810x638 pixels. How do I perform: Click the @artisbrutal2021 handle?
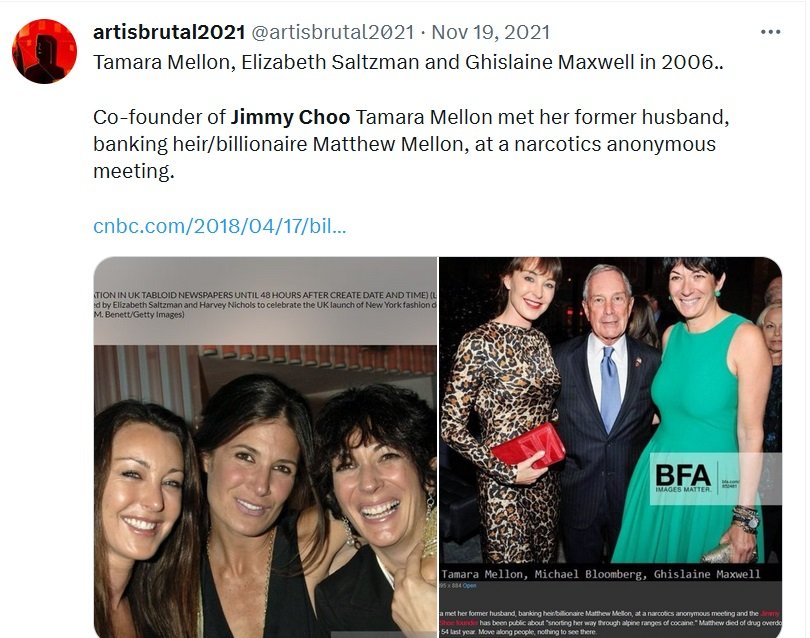tap(333, 32)
